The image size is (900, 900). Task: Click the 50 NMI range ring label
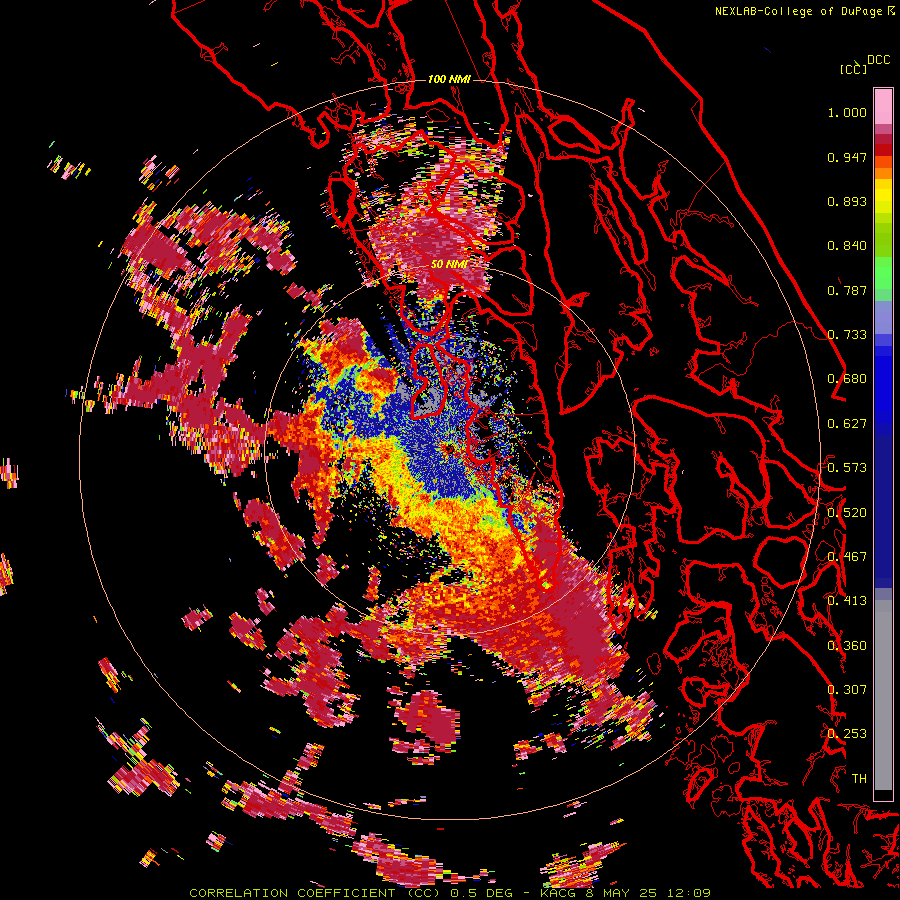click(449, 264)
